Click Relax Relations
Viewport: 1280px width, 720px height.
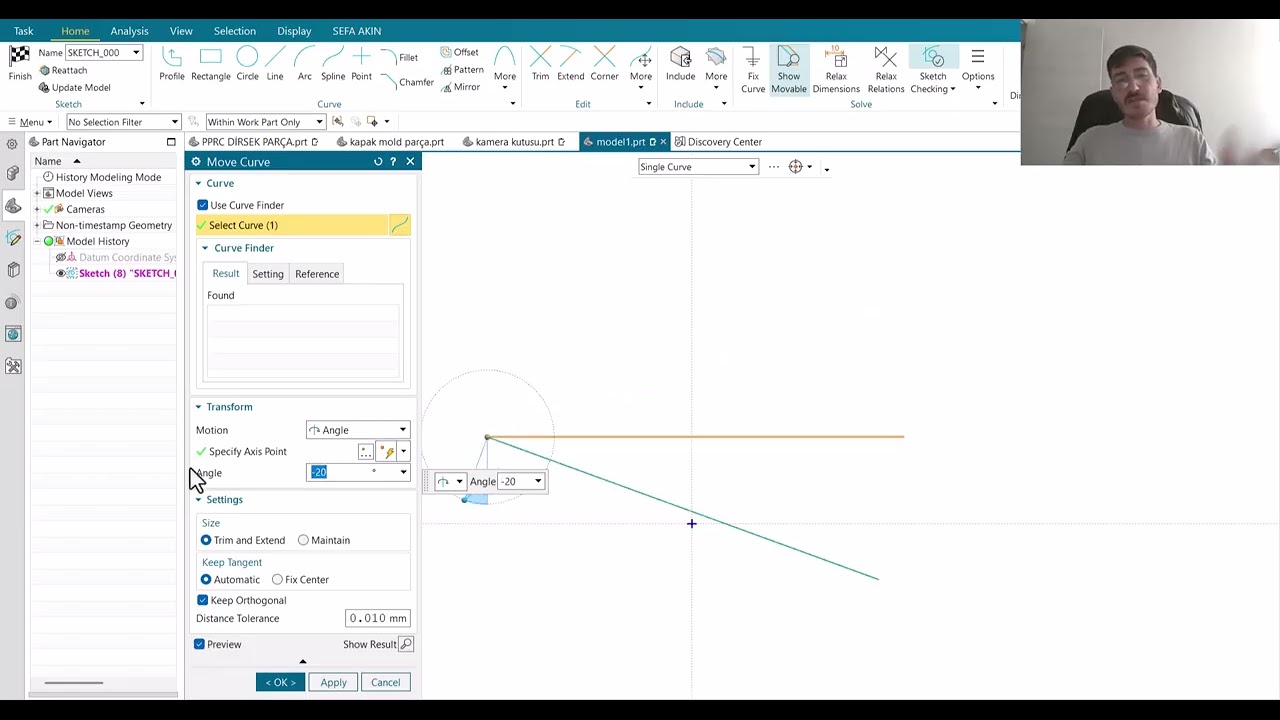[x=885, y=70]
